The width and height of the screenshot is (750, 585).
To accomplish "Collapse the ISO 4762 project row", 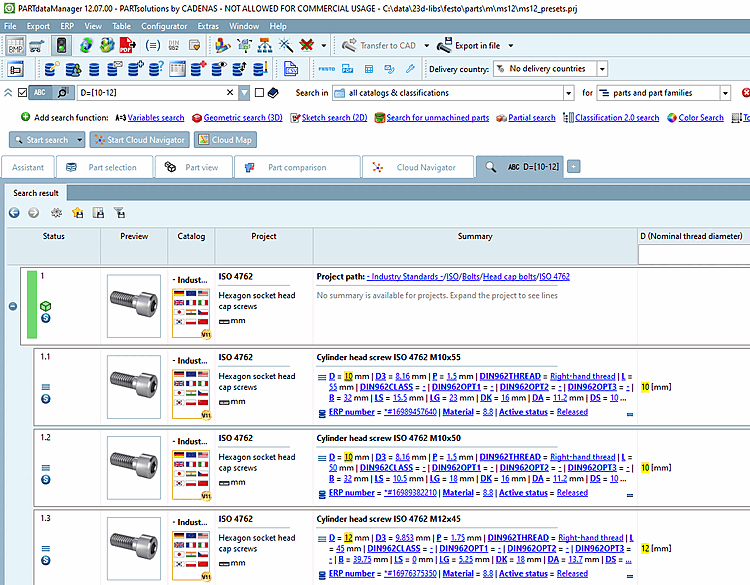I will [x=12, y=306].
